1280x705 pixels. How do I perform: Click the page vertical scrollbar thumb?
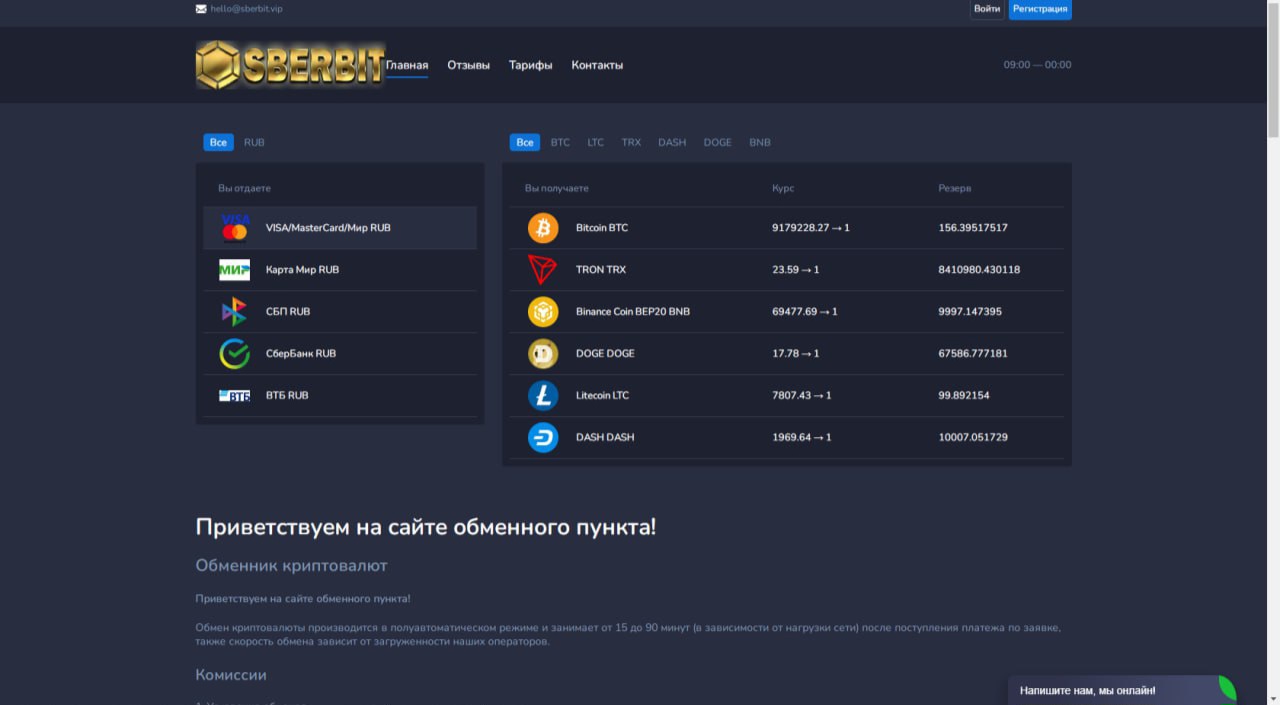point(1273,70)
